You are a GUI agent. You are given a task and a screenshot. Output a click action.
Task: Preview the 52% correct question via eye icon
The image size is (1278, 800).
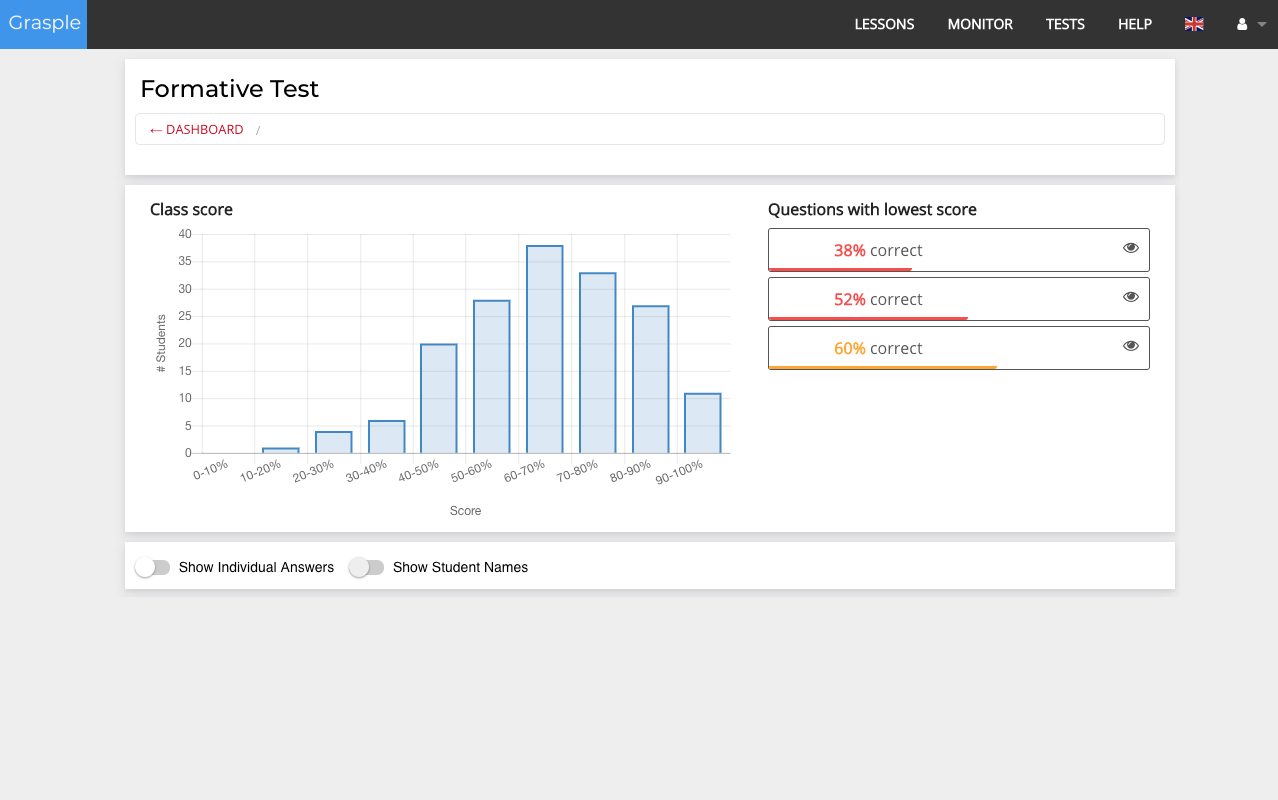point(1130,296)
